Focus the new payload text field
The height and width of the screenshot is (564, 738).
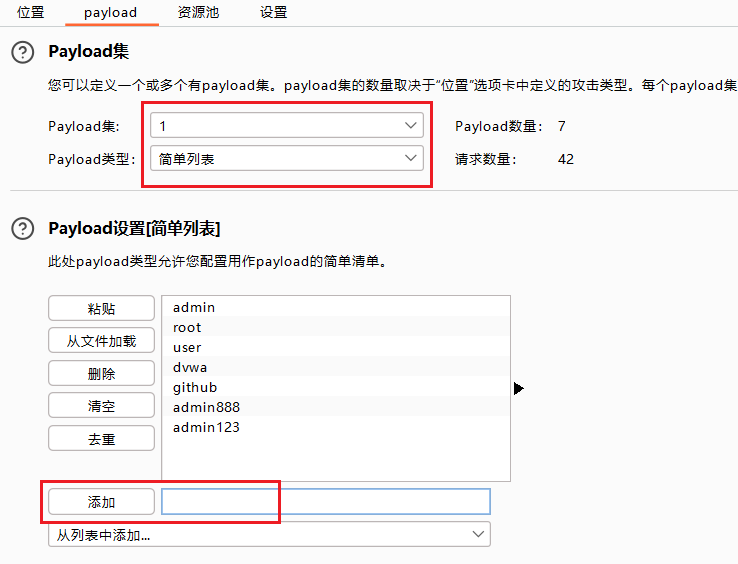tap(326, 502)
